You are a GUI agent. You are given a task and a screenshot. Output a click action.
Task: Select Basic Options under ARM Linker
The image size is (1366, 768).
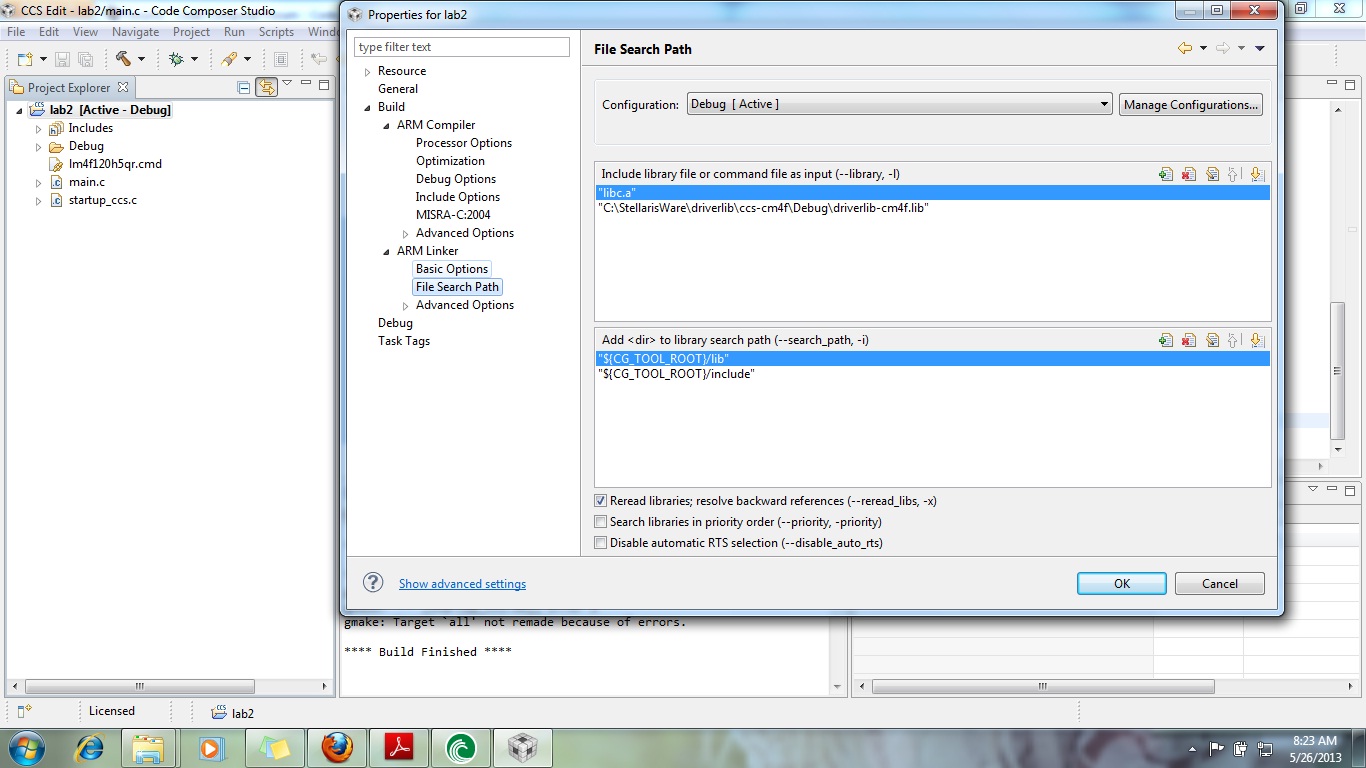(452, 269)
